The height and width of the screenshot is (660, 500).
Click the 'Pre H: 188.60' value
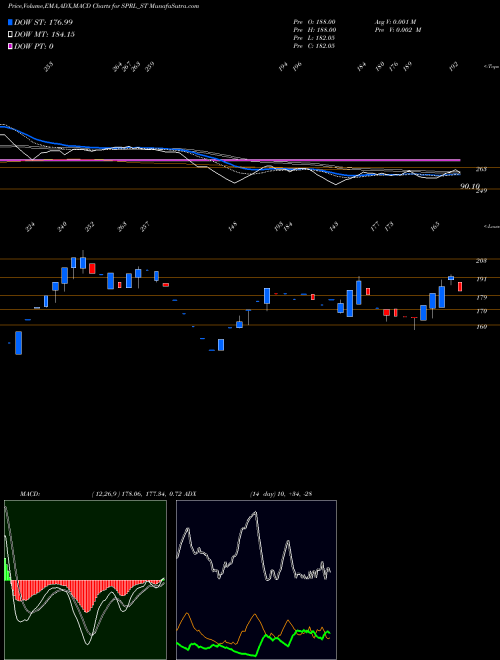pyautogui.click(x=314, y=30)
